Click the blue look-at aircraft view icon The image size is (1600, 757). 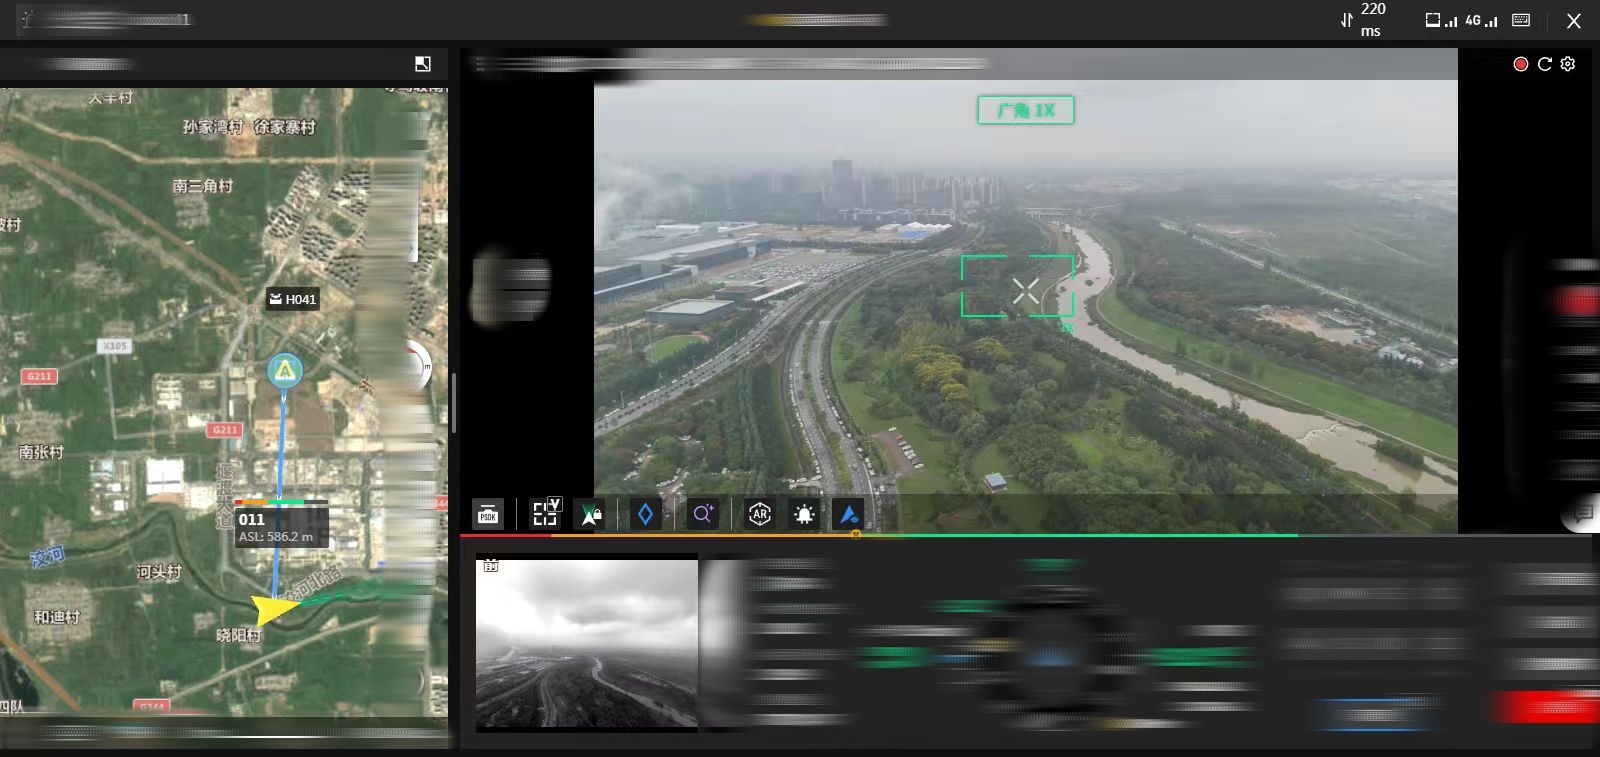(x=849, y=514)
